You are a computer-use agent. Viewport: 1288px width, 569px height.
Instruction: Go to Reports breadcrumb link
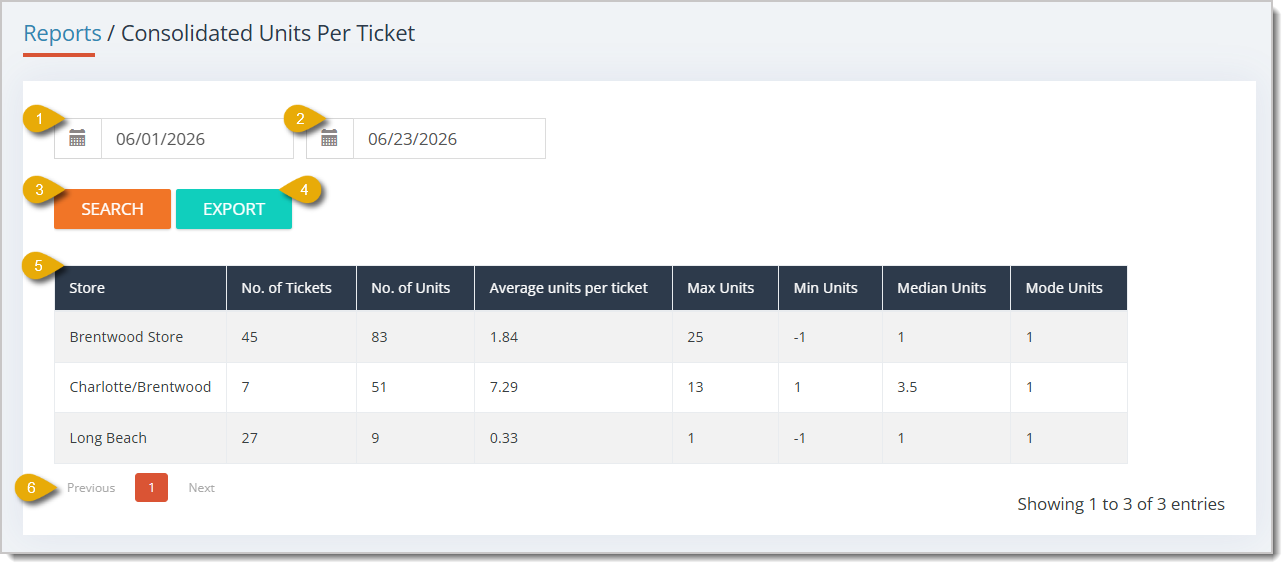click(62, 33)
